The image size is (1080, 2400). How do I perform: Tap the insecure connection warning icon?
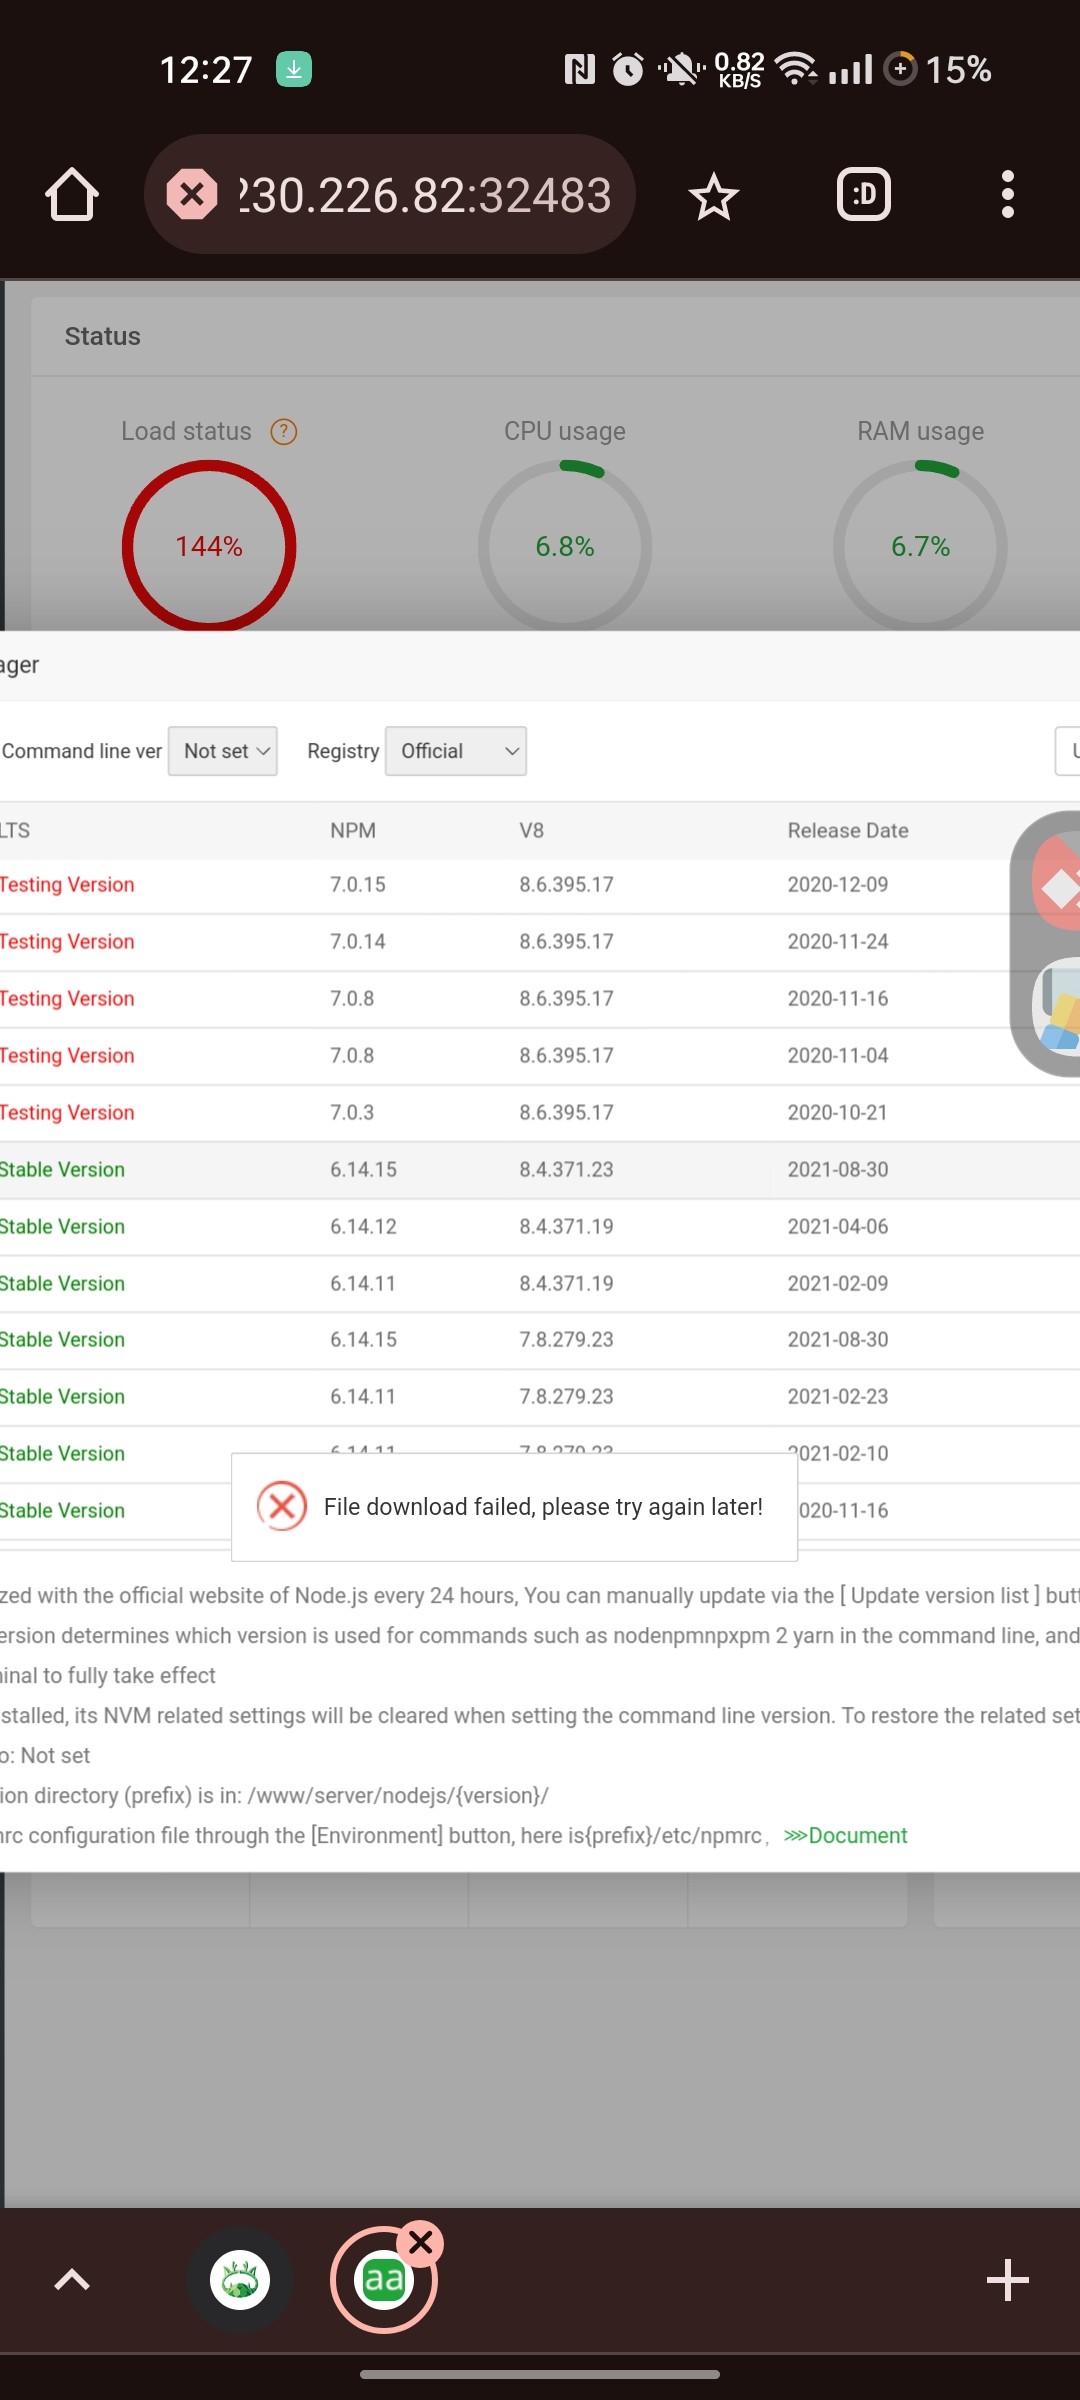[x=192, y=194]
